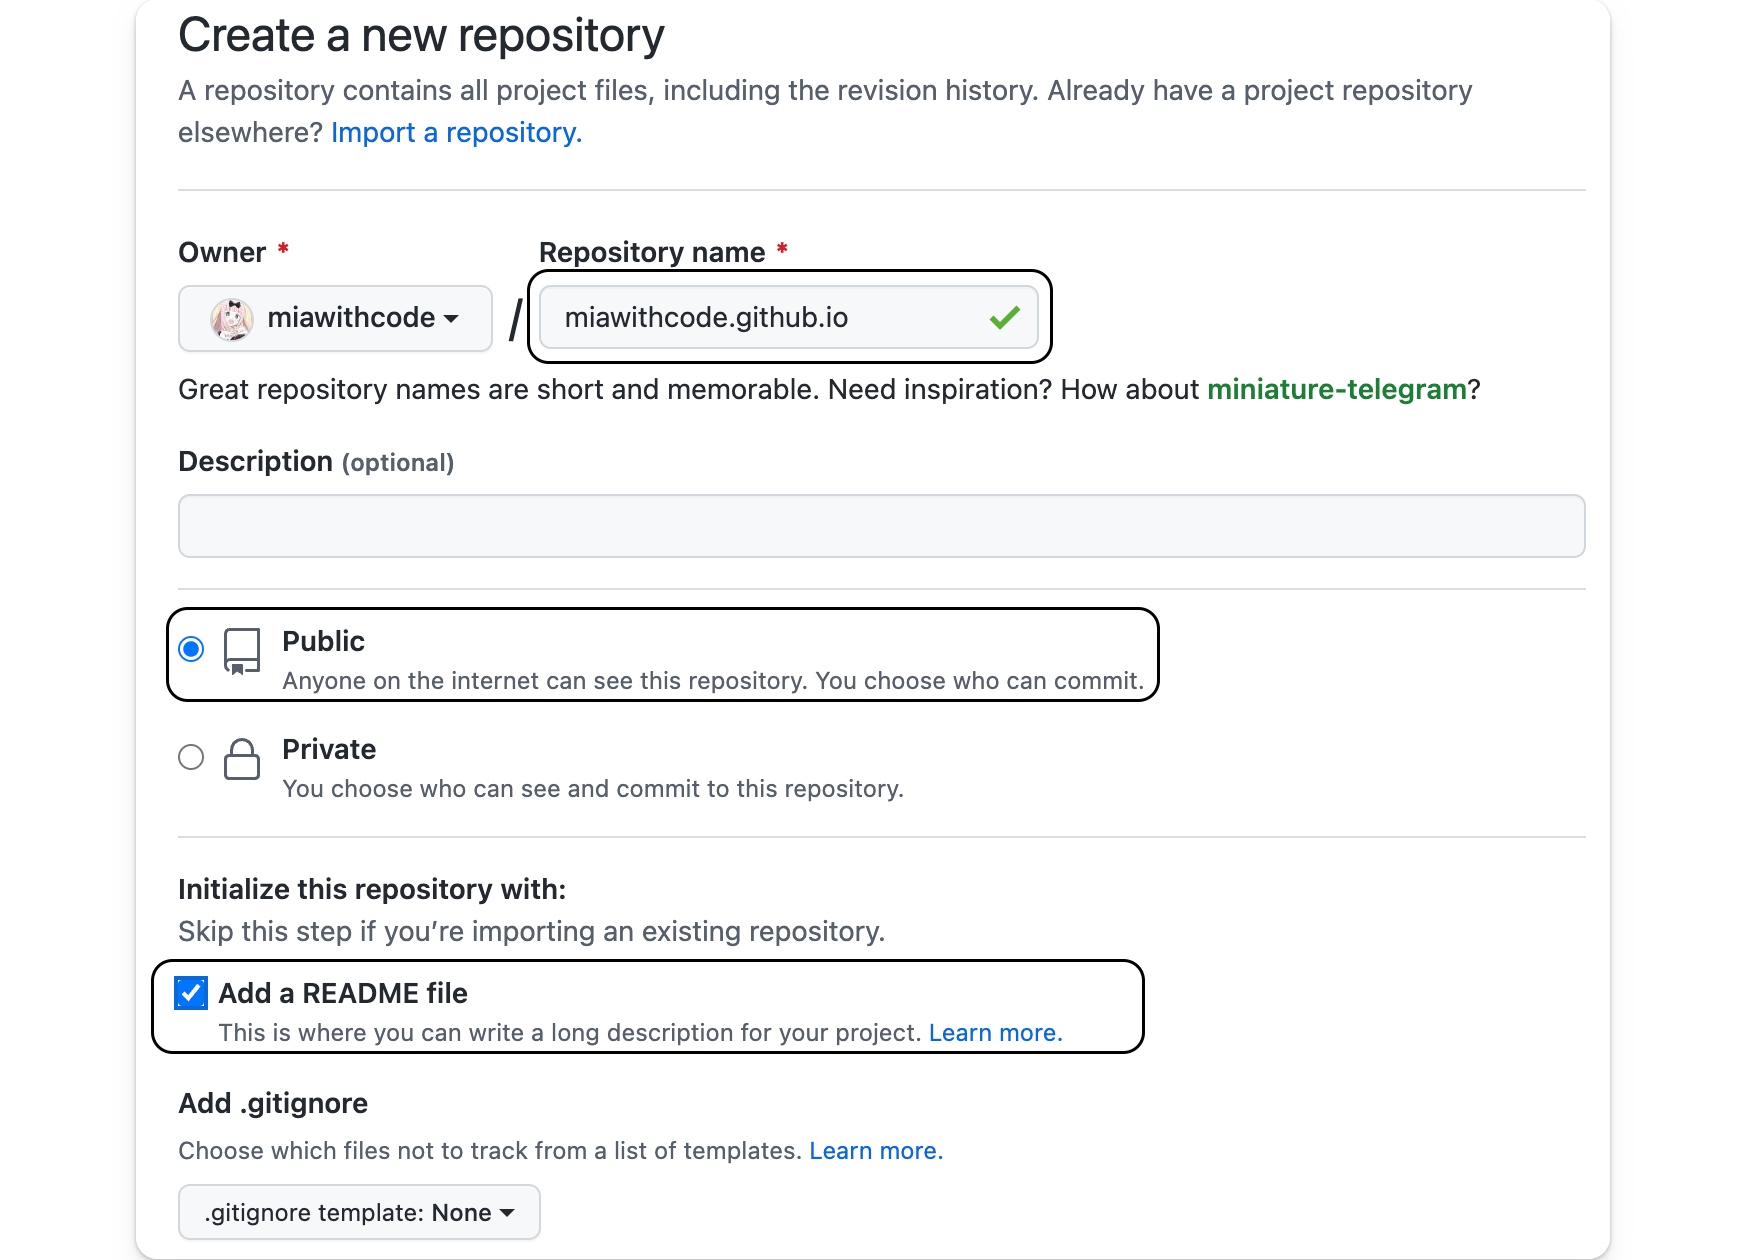The image size is (1746, 1260).
Task: Expand the .gitignore template dropdown
Action: click(x=359, y=1212)
